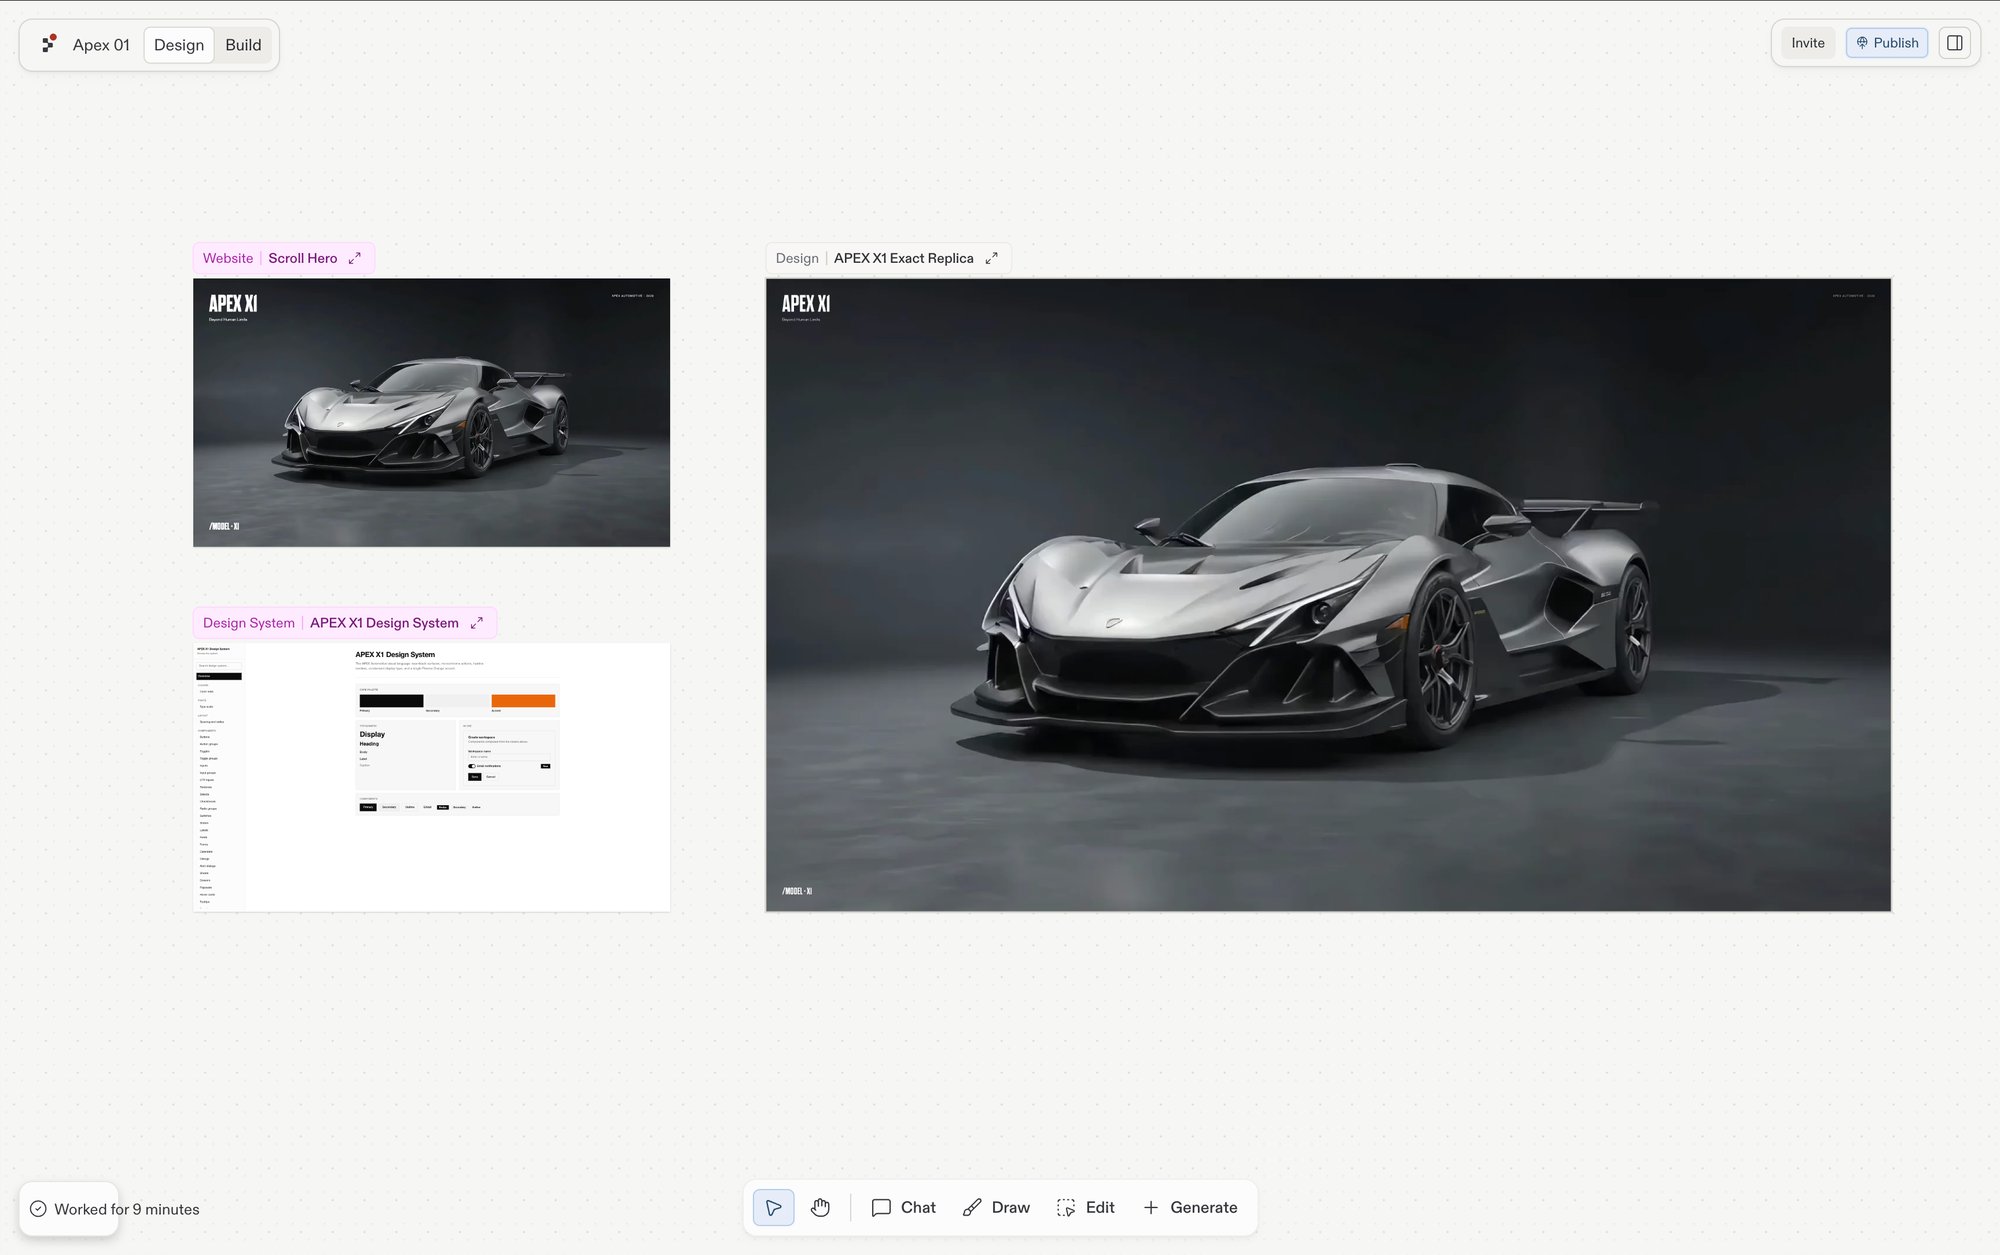The image size is (2000, 1255).
Task: Select the Design System label tag
Action: [x=249, y=623]
